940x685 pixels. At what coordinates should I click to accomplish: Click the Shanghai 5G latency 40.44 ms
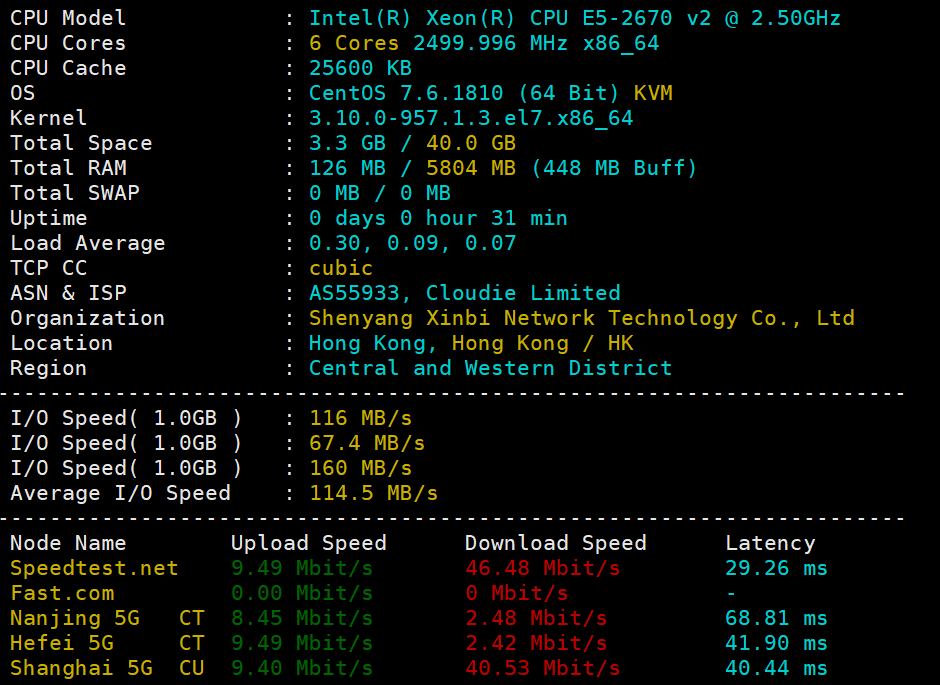click(776, 668)
